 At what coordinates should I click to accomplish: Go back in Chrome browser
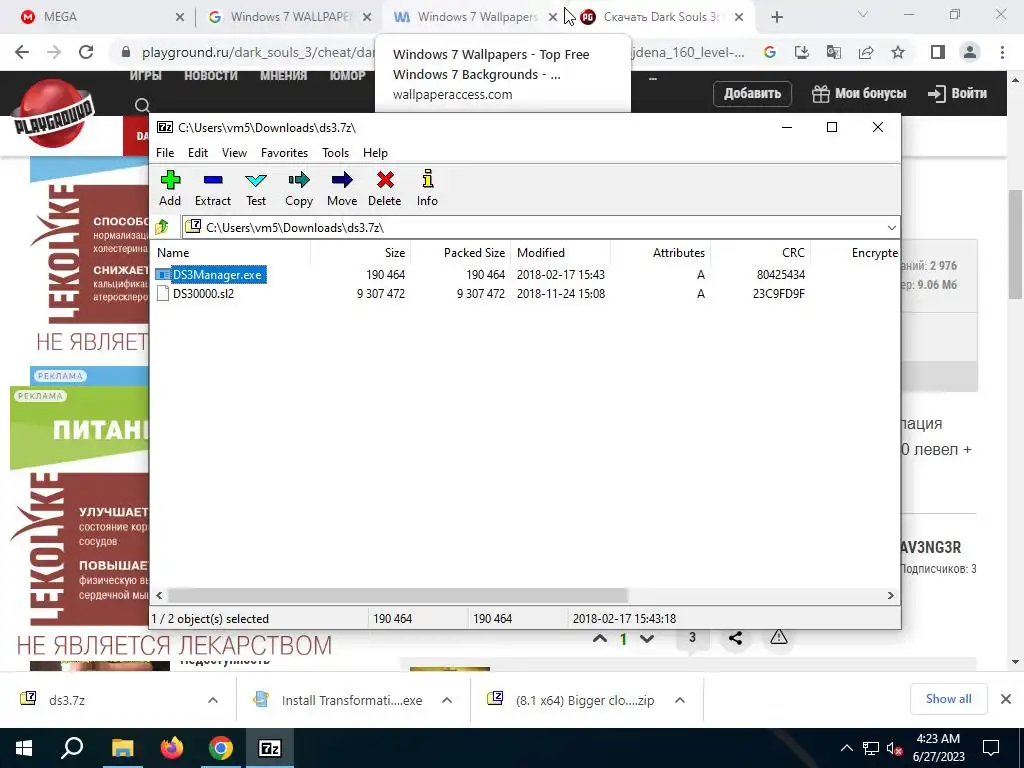pyautogui.click(x=22, y=52)
